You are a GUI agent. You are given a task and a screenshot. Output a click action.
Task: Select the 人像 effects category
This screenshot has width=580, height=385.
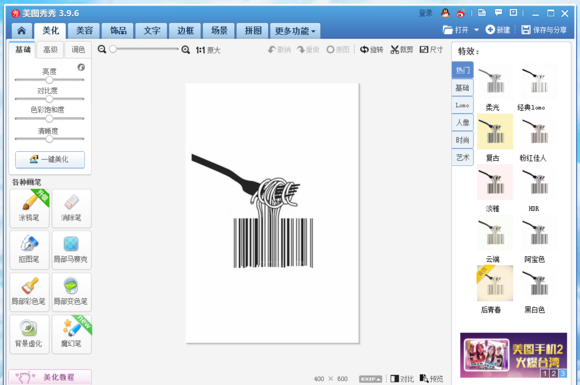click(462, 122)
